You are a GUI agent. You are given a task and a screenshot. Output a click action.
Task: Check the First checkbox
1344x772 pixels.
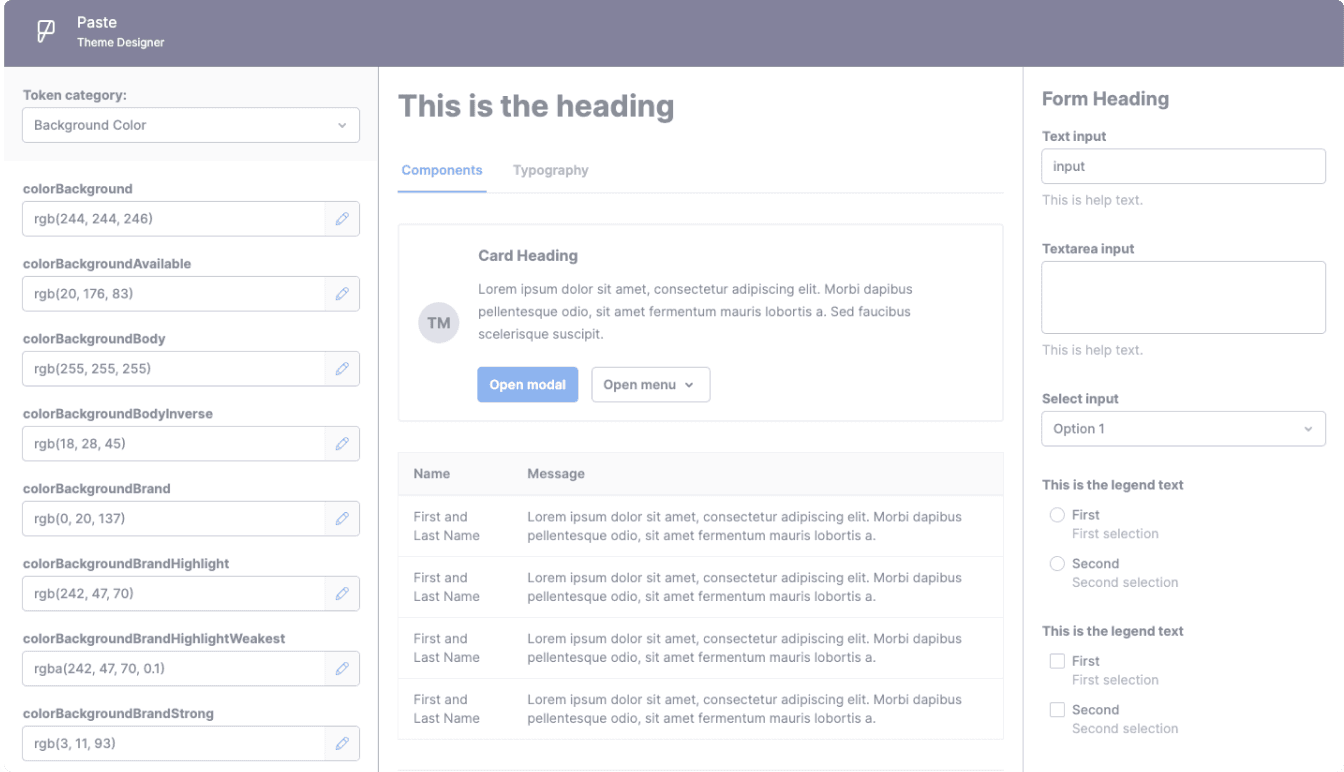(1057, 661)
